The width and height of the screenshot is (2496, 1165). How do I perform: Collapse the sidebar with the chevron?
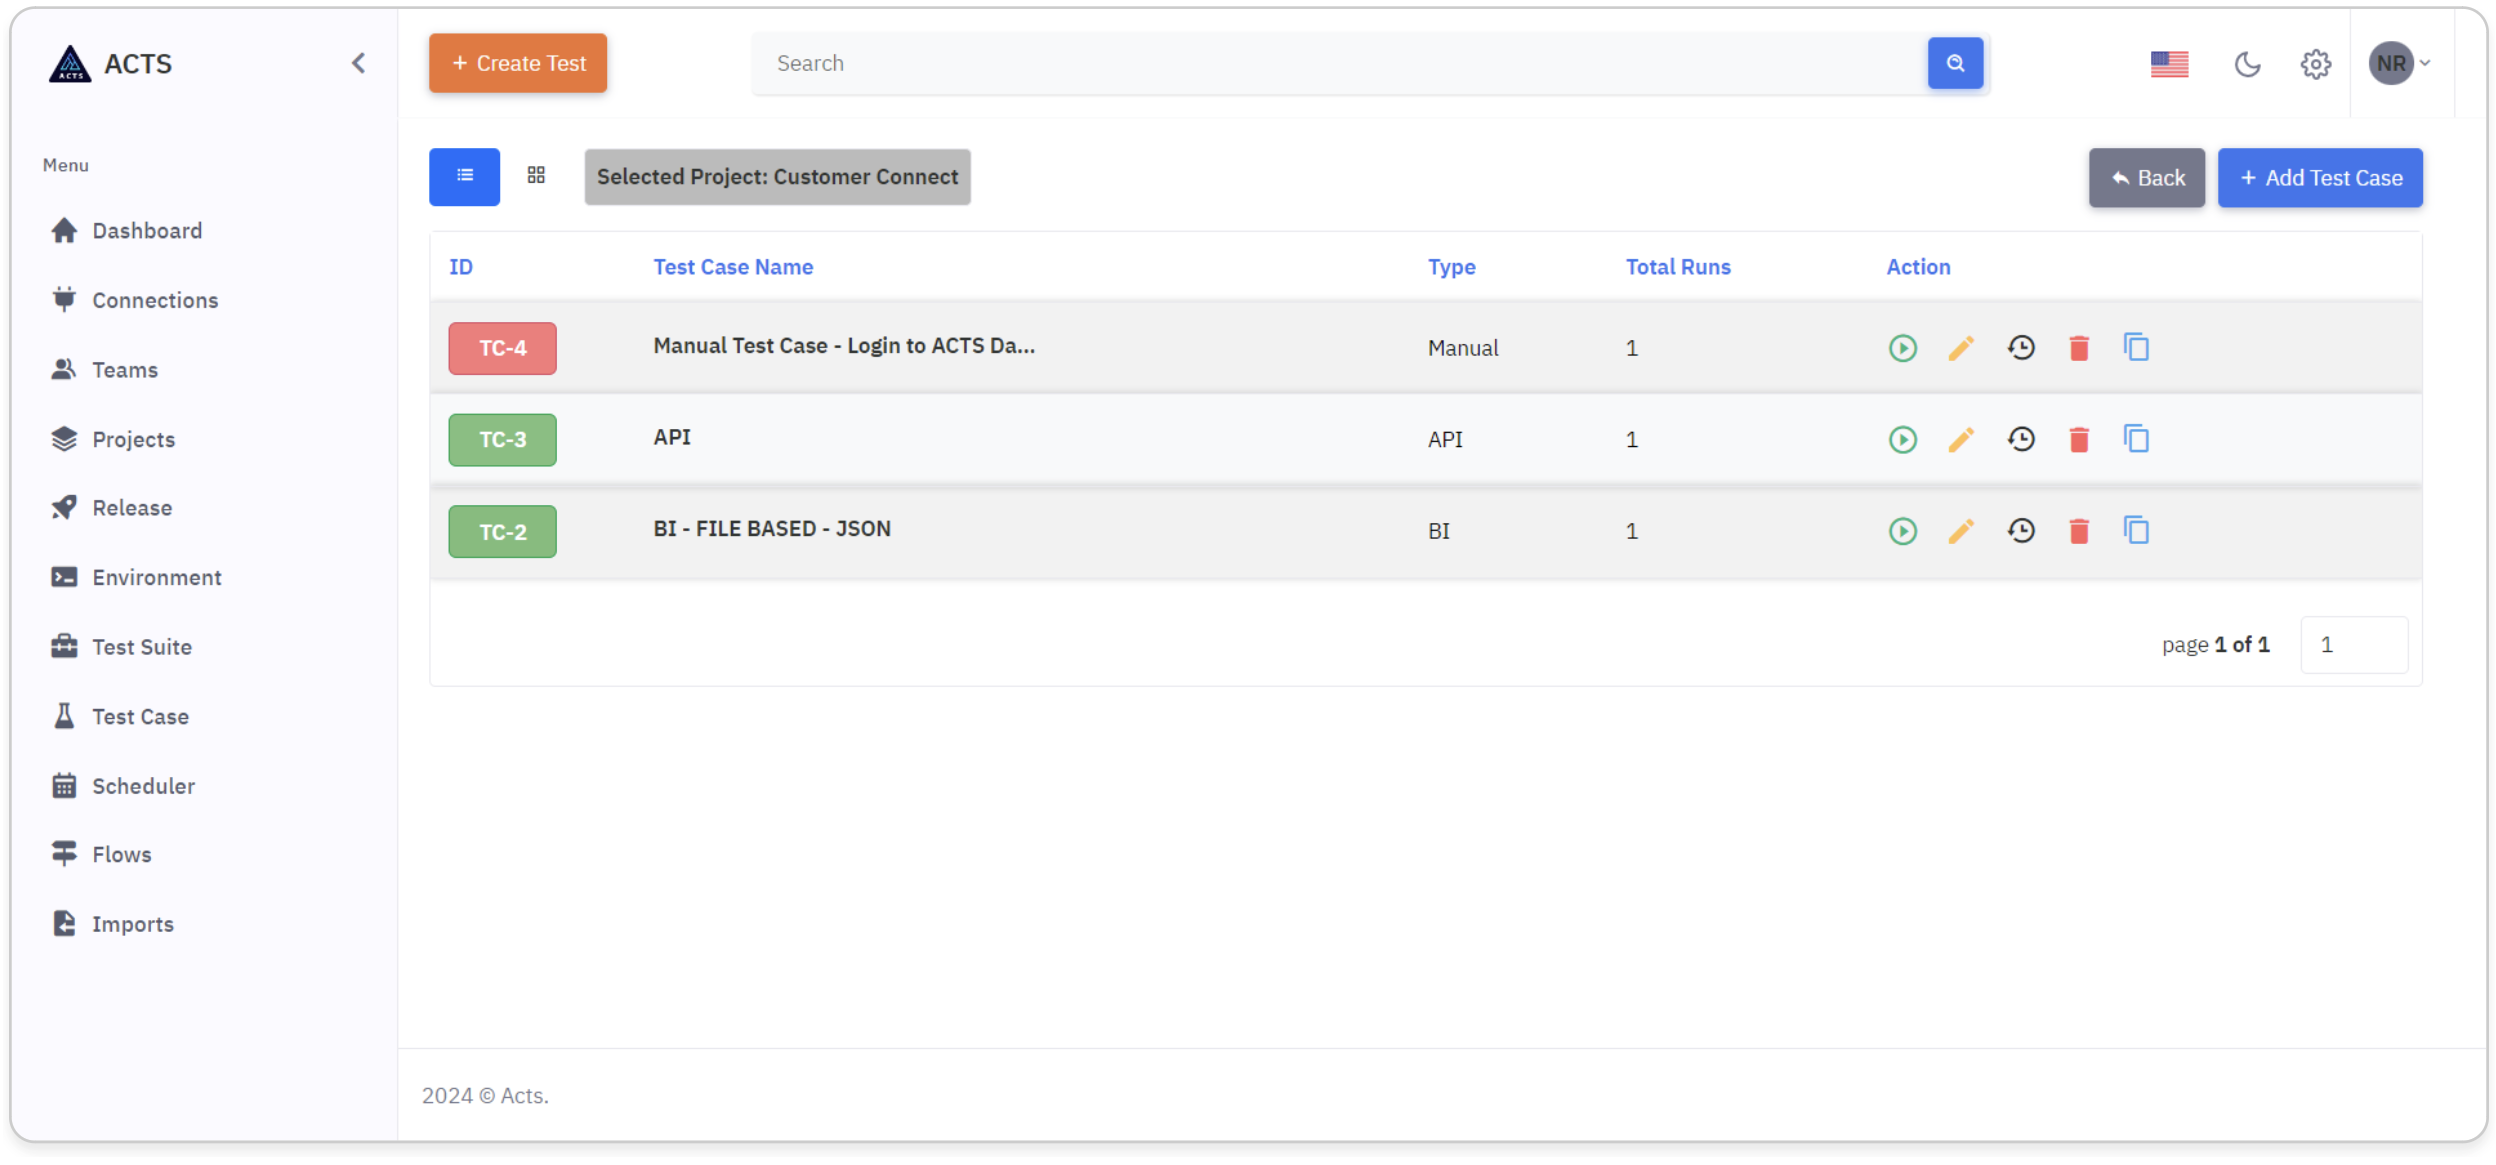pyautogui.click(x=358, y=63)
